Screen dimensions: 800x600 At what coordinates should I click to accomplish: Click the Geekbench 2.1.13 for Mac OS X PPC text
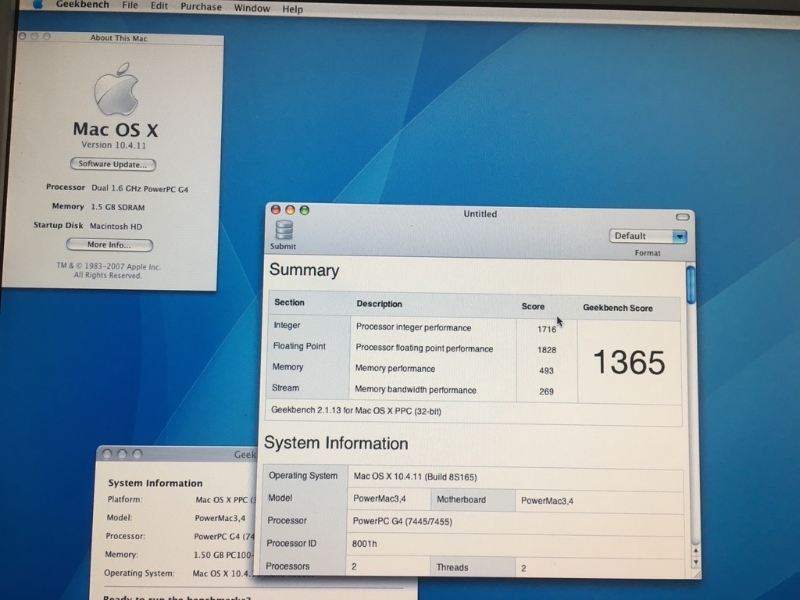point(356,411)
